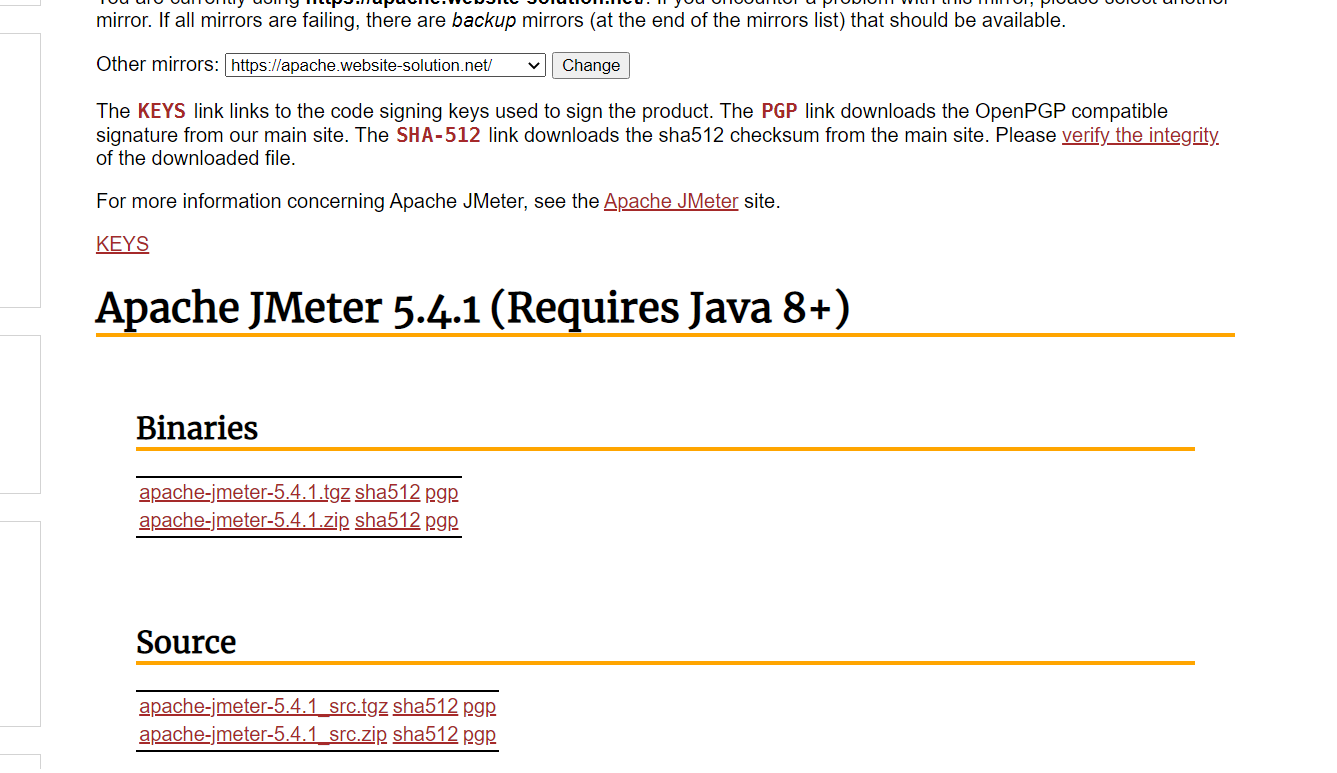The width and height of the screenshot is (1337, 773).
Task: Open pgp signature for source zip
Action: click(x=479, y=734)
